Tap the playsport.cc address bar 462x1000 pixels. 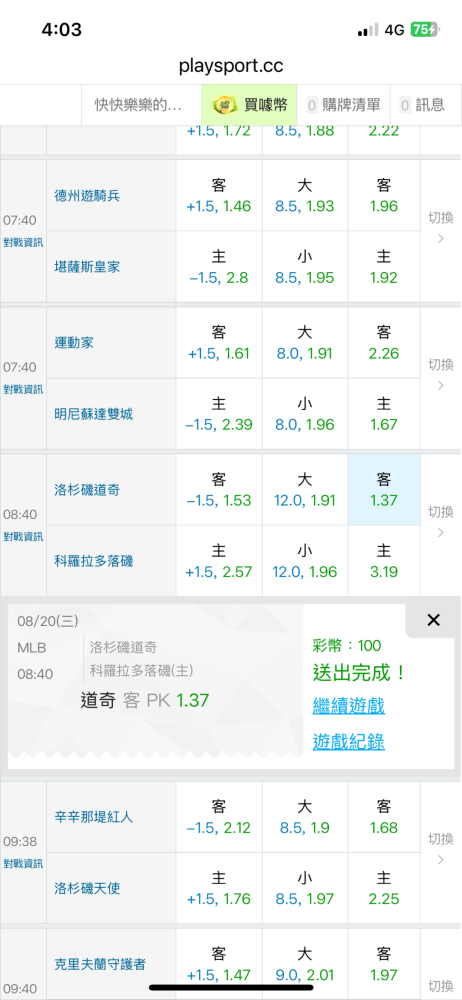231,65
